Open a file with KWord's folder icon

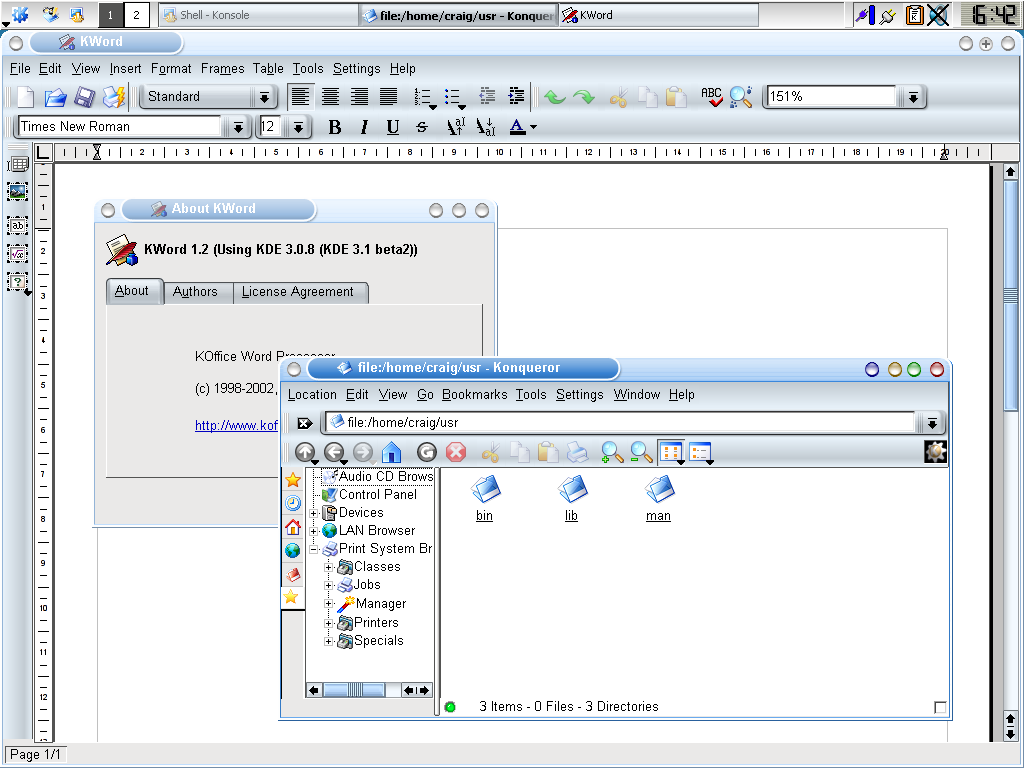click(x=56, y=97)
